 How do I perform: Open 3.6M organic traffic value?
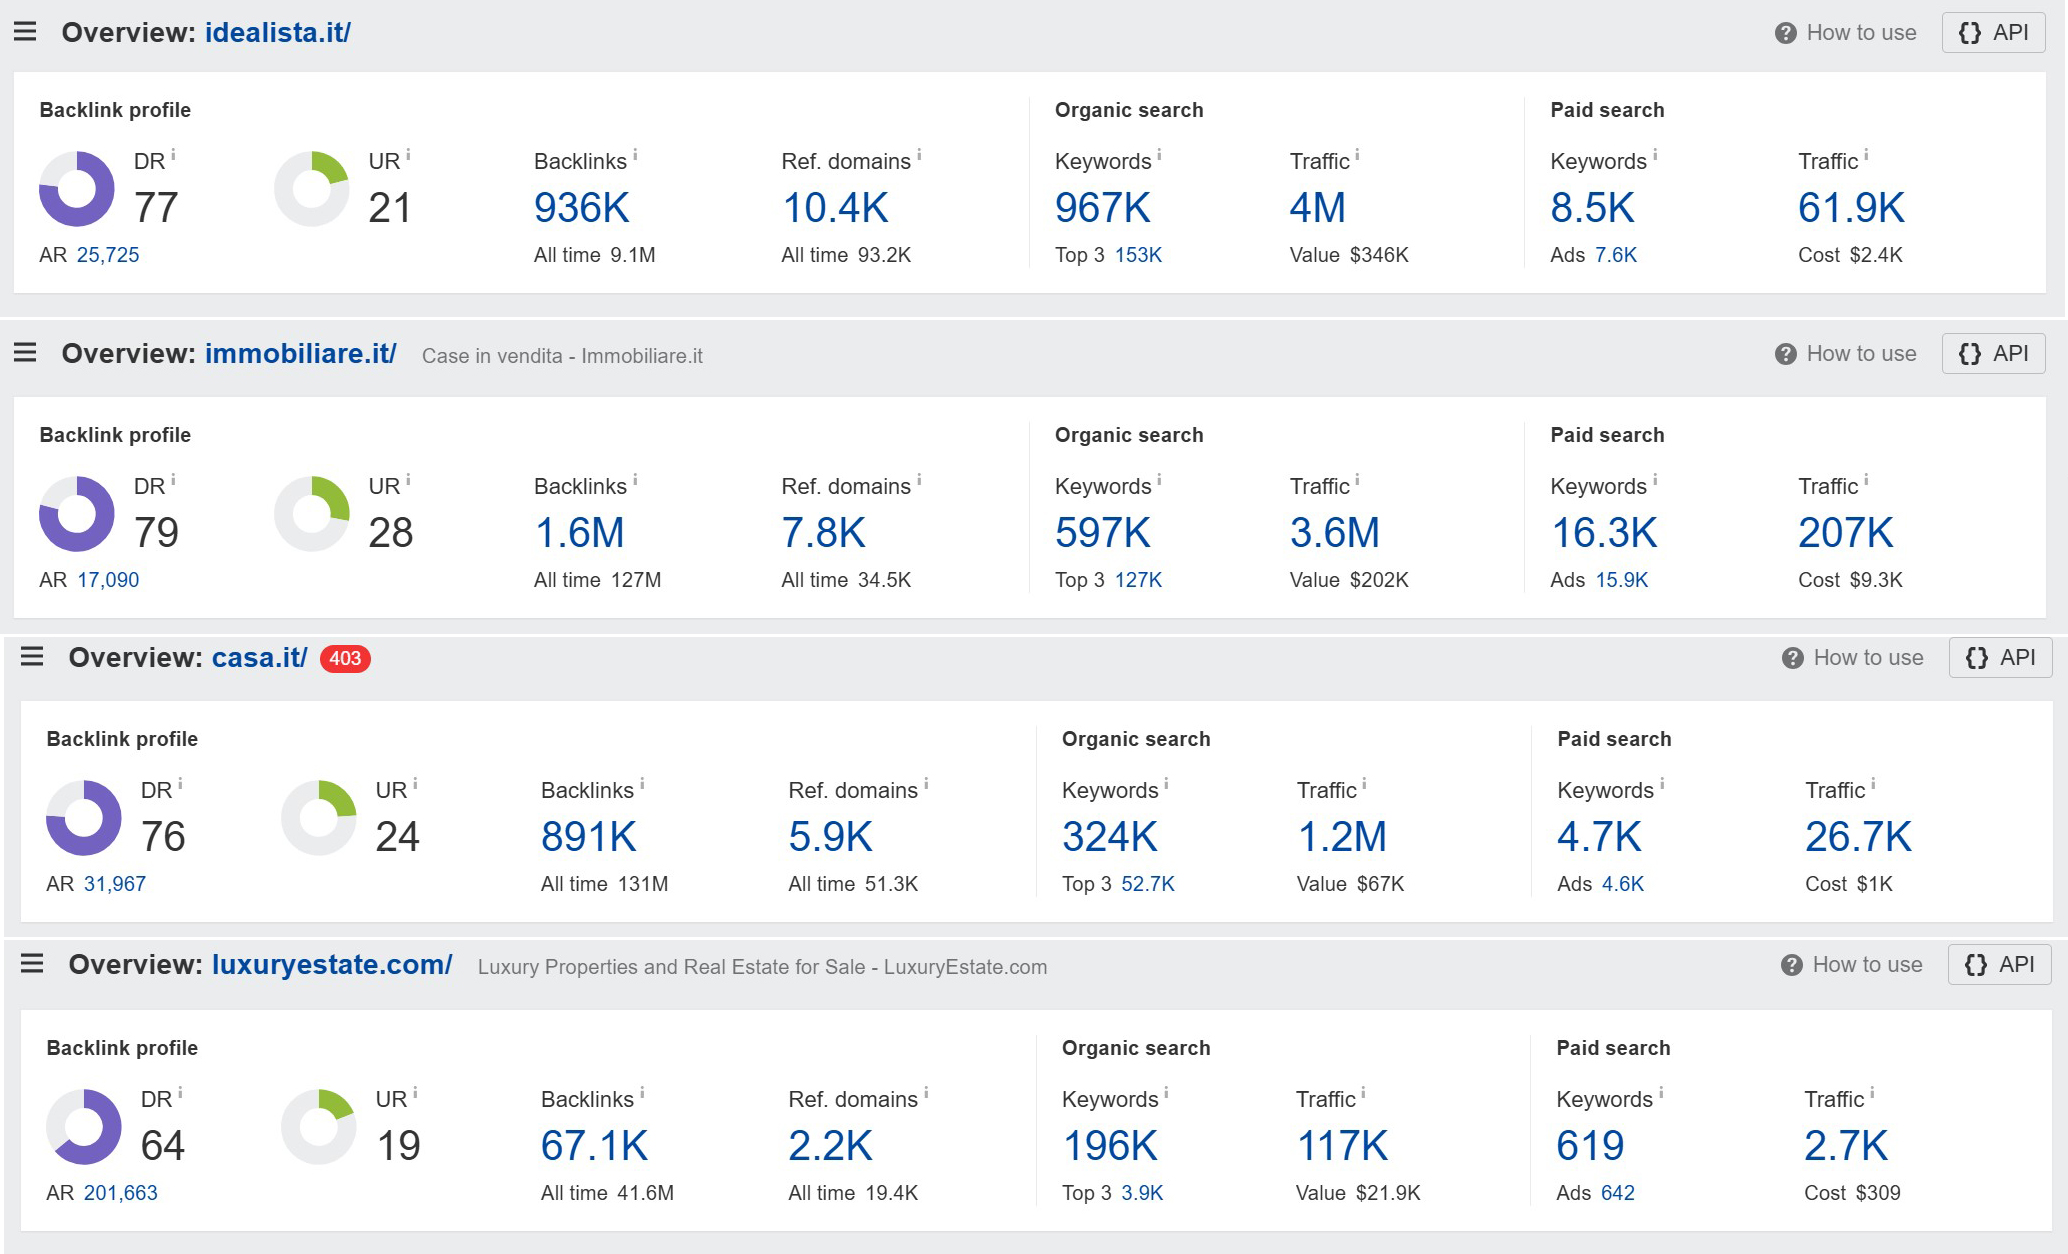tap(1335, 533)
